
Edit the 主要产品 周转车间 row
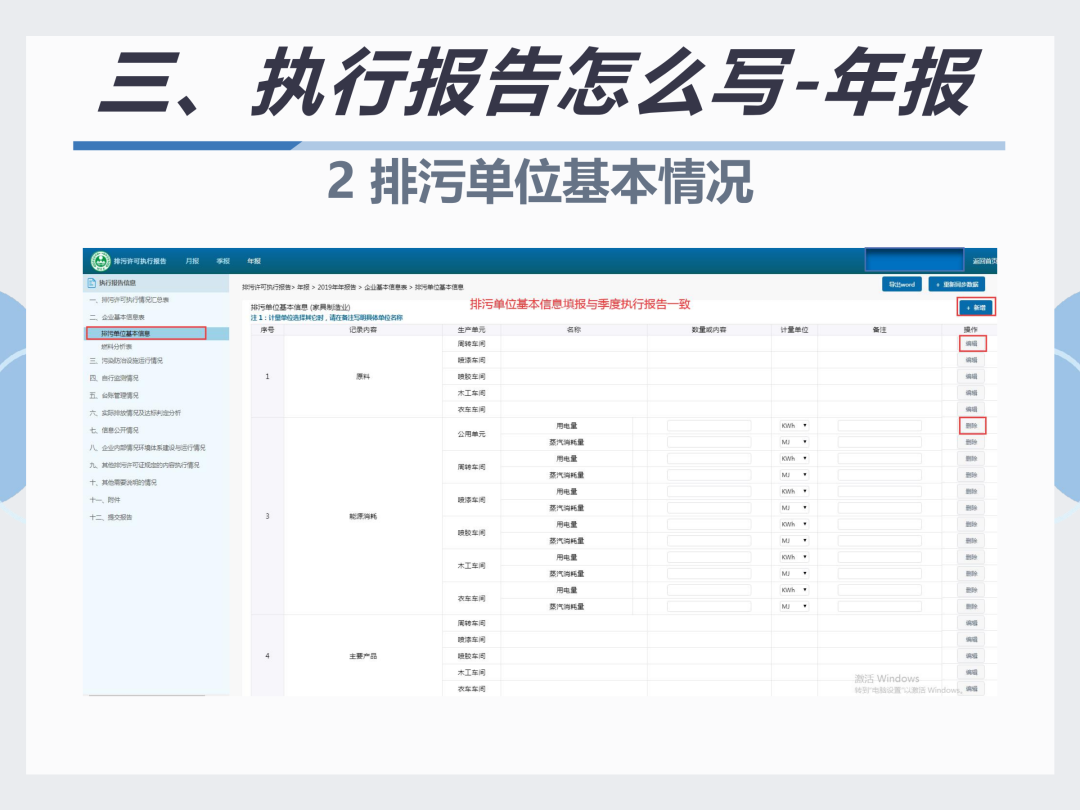click(971, 623)
